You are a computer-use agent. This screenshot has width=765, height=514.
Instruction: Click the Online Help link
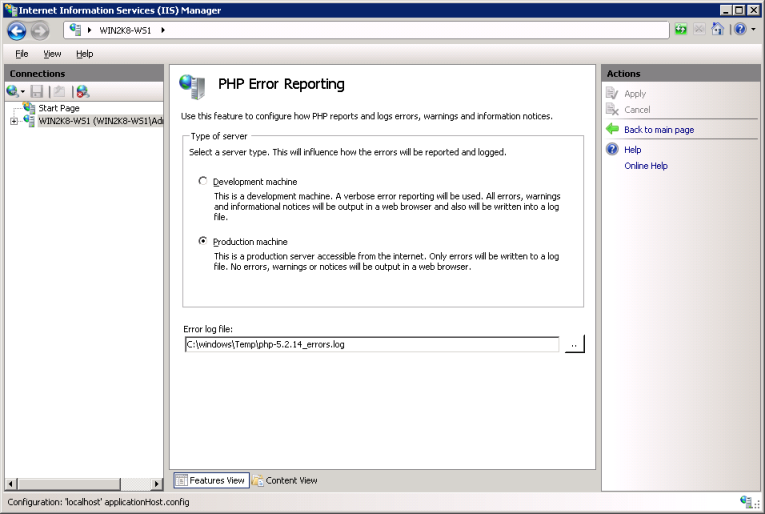[645, 166]
